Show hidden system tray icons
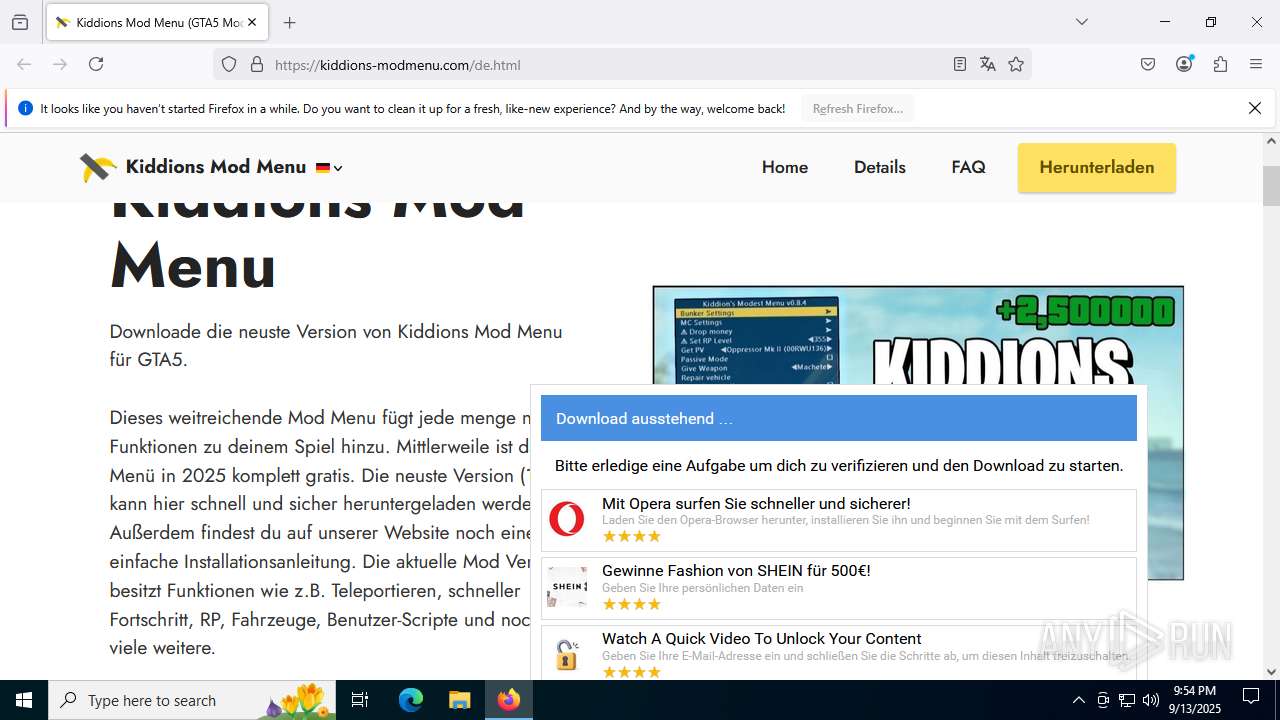 [1078, 700]
